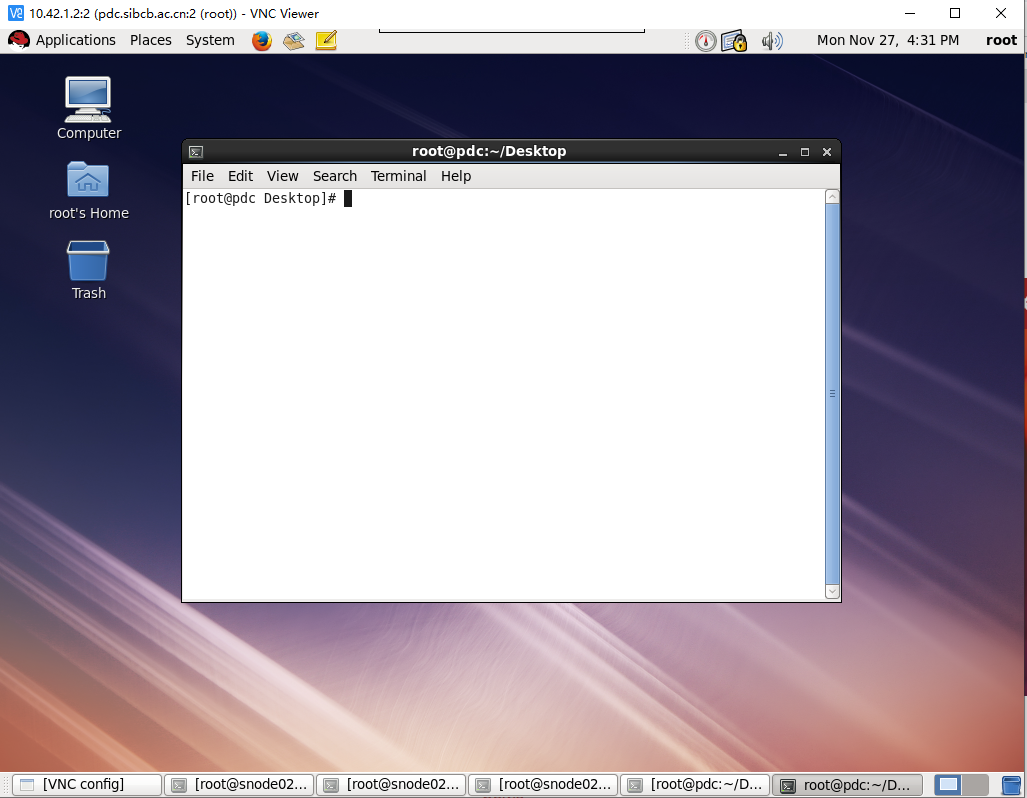This screenshot has width=1027, height=798.
Task: Open the lock/security tray icon
Action: [735, 40]
